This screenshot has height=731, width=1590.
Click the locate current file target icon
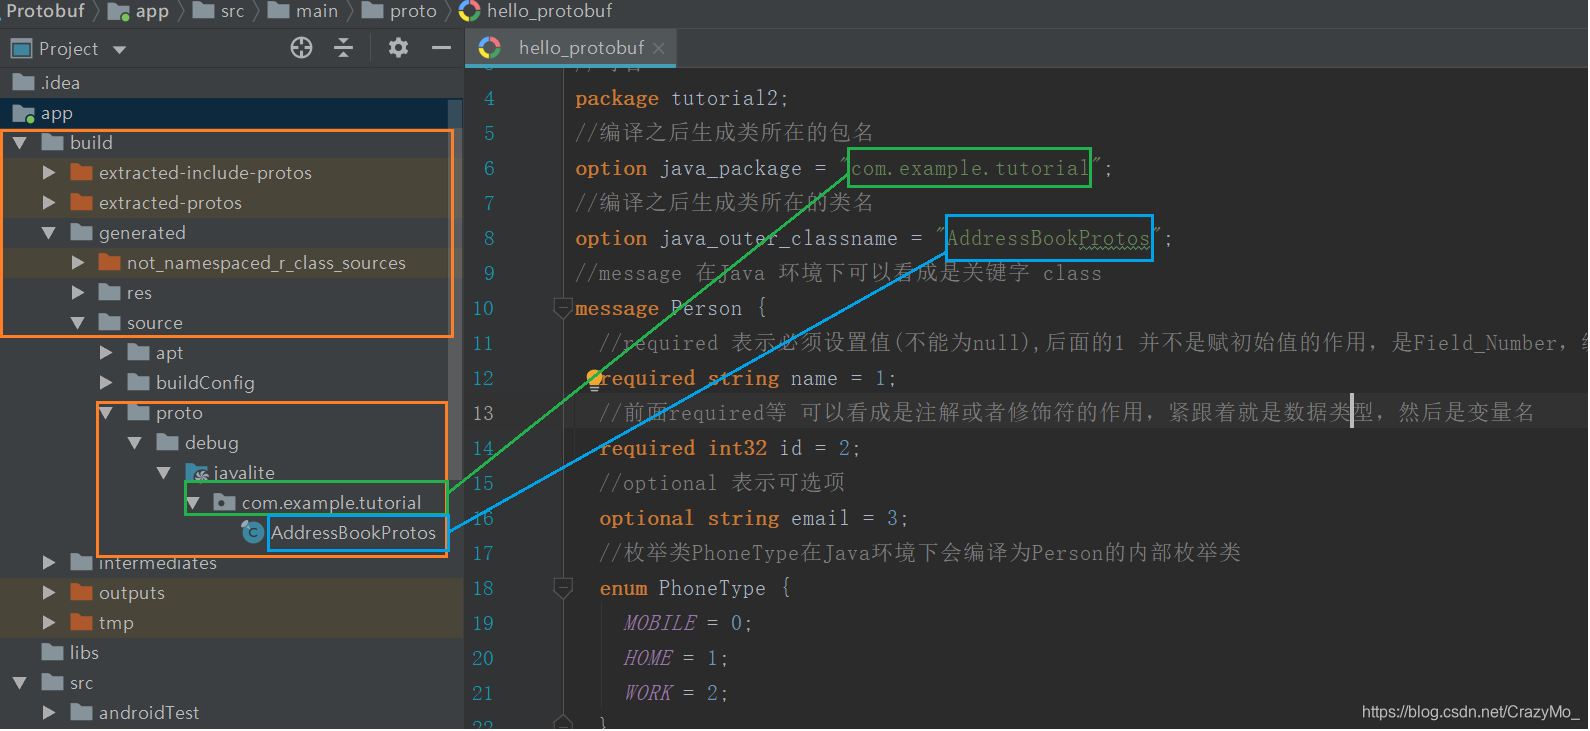click(x=301, y=48)
